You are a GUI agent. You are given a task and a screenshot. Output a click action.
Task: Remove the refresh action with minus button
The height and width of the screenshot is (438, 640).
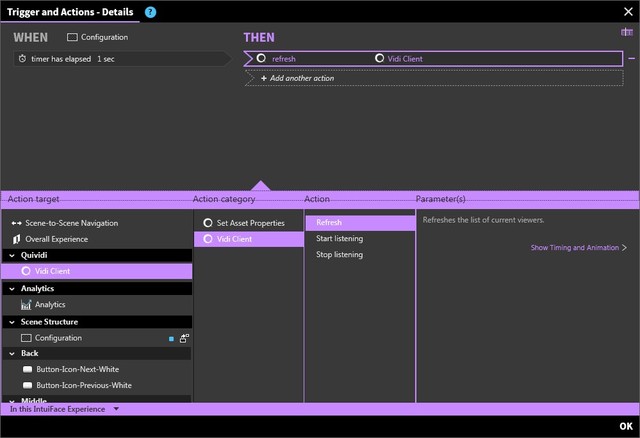(631, 59)
